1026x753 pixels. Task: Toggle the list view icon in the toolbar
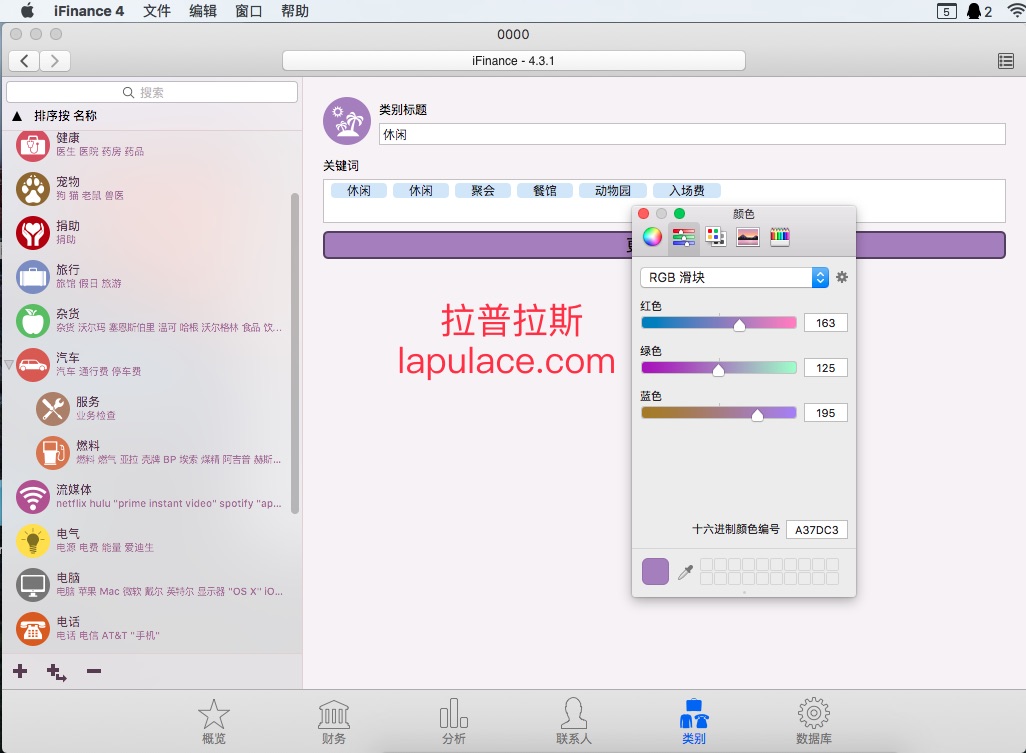[1006, 61]
